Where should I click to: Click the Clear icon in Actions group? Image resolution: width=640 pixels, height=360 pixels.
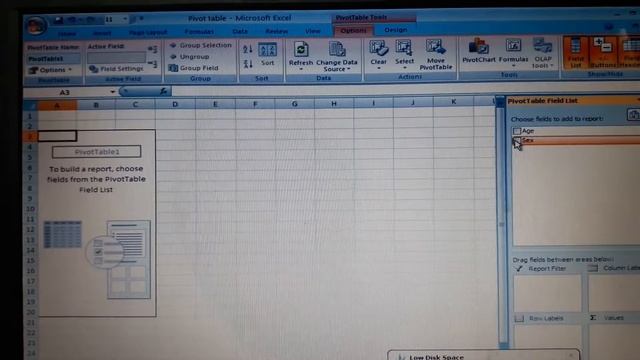(x=378, y=49)
